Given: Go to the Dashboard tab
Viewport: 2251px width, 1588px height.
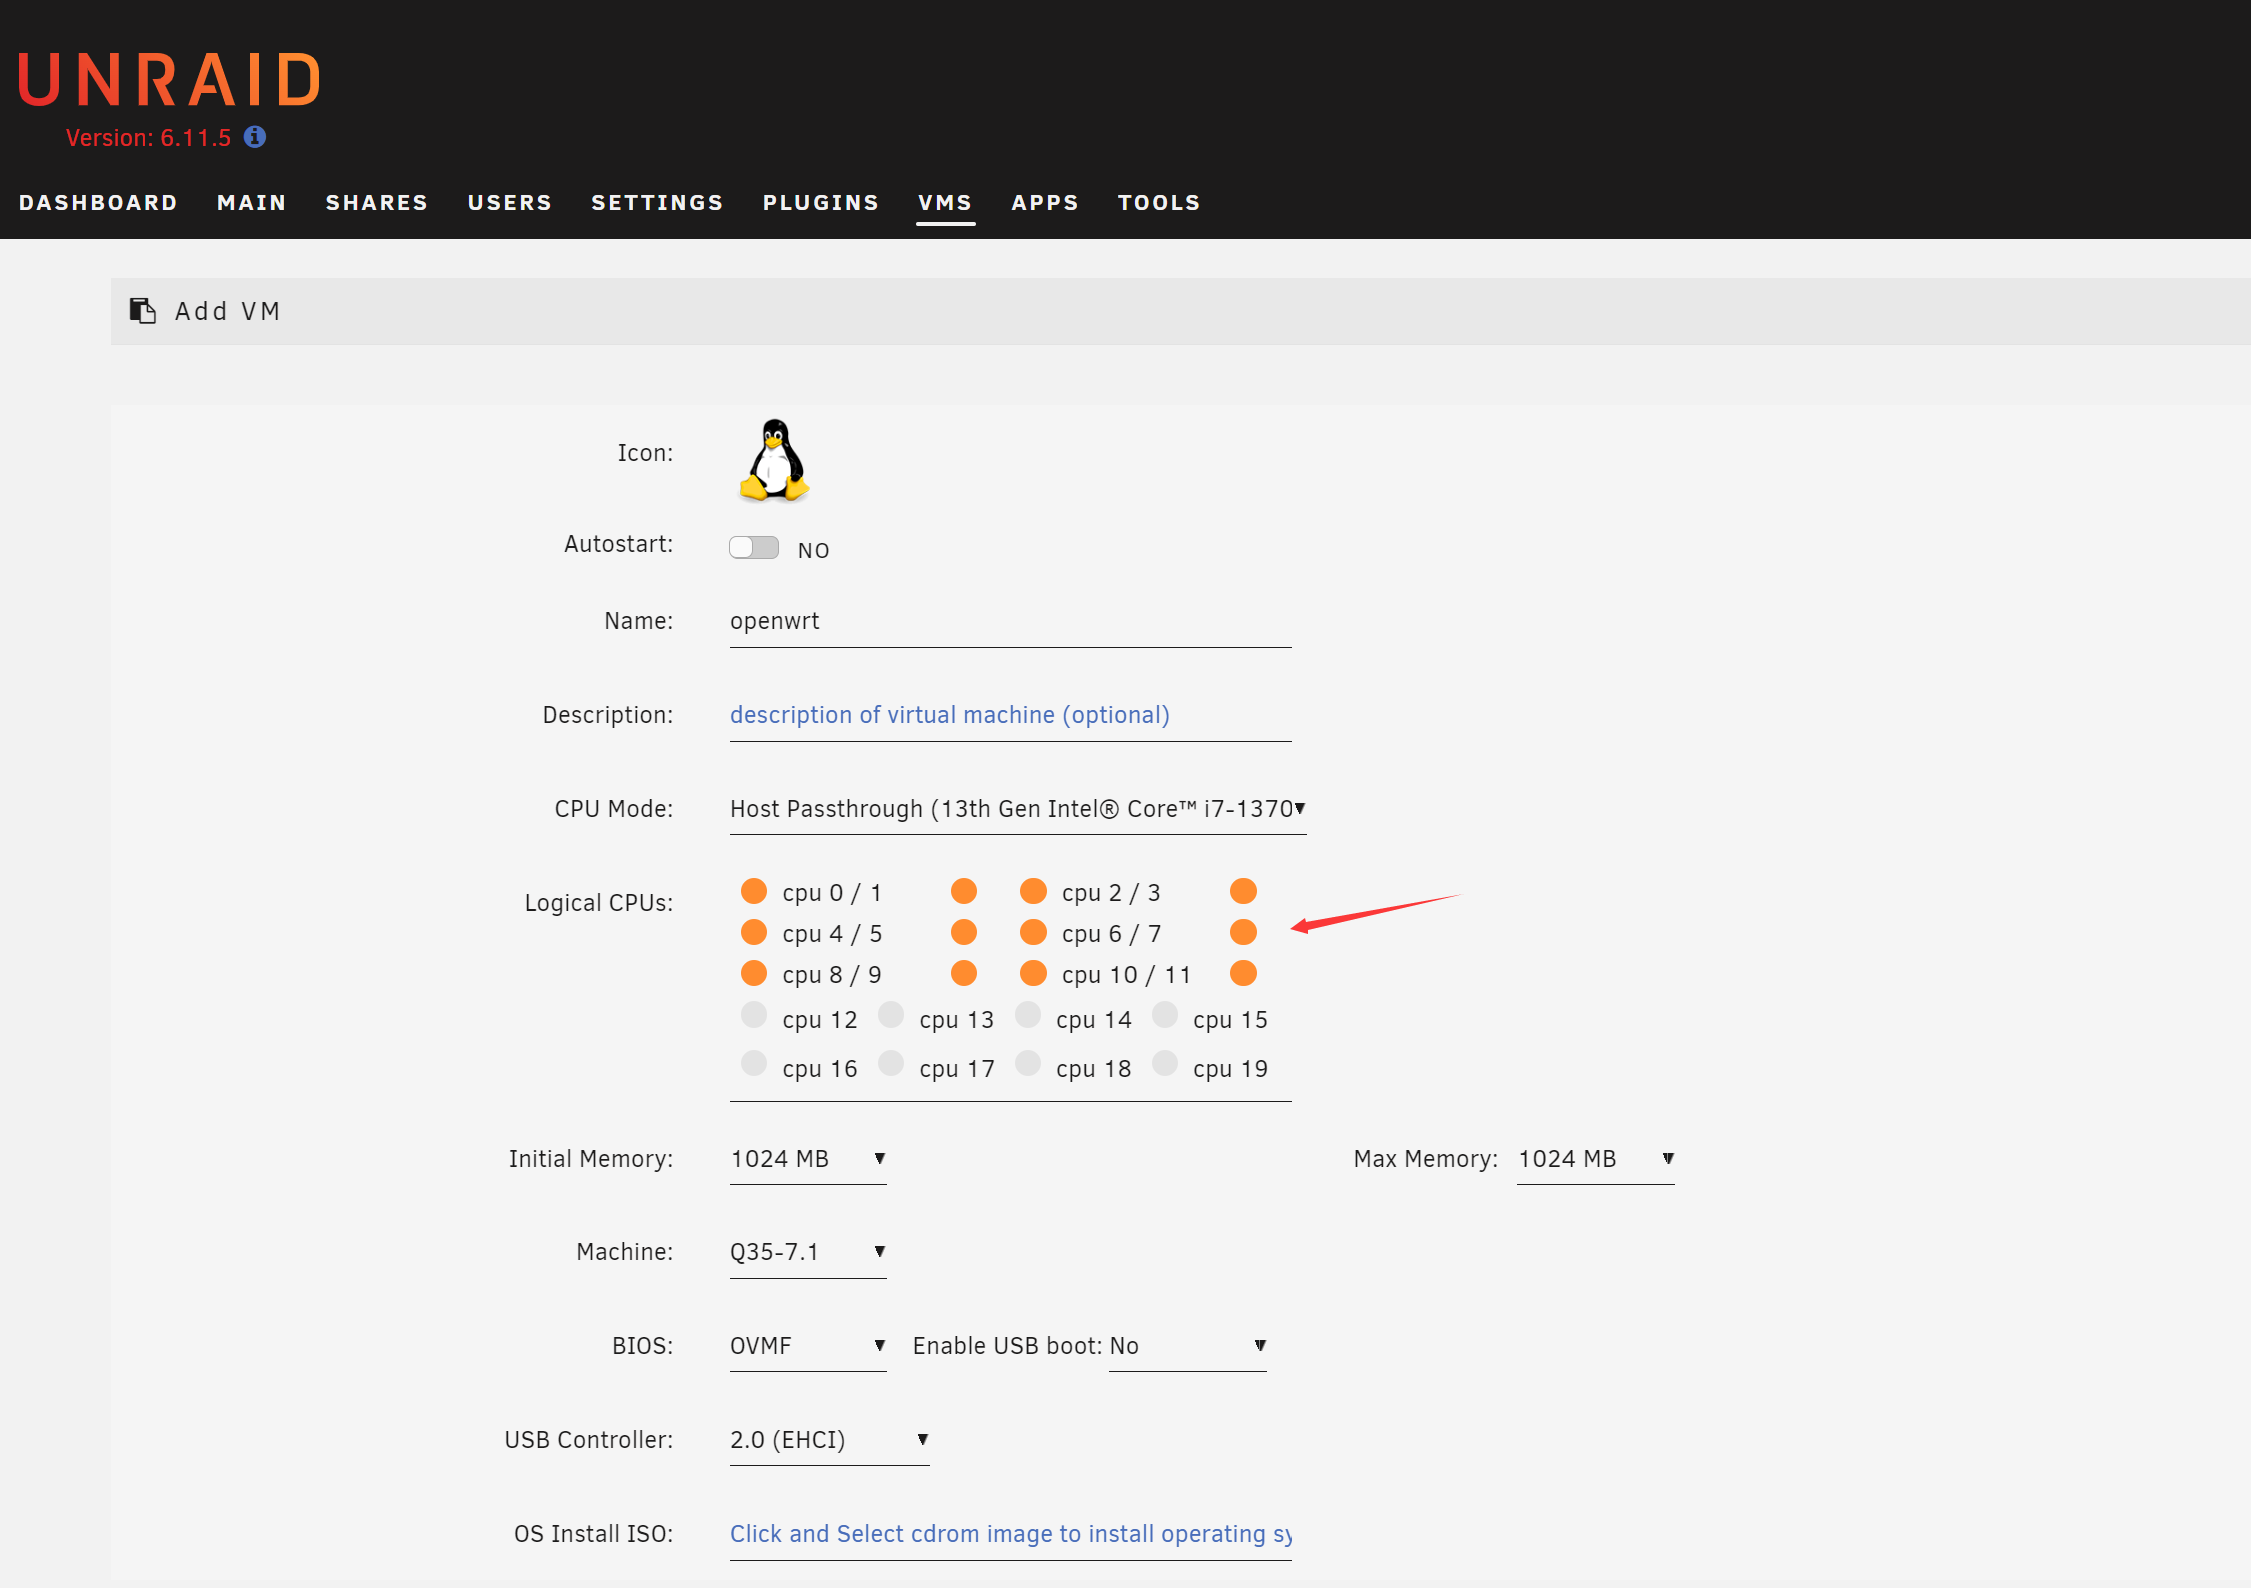Looking at the screenshot, I should tap(98, 203).
